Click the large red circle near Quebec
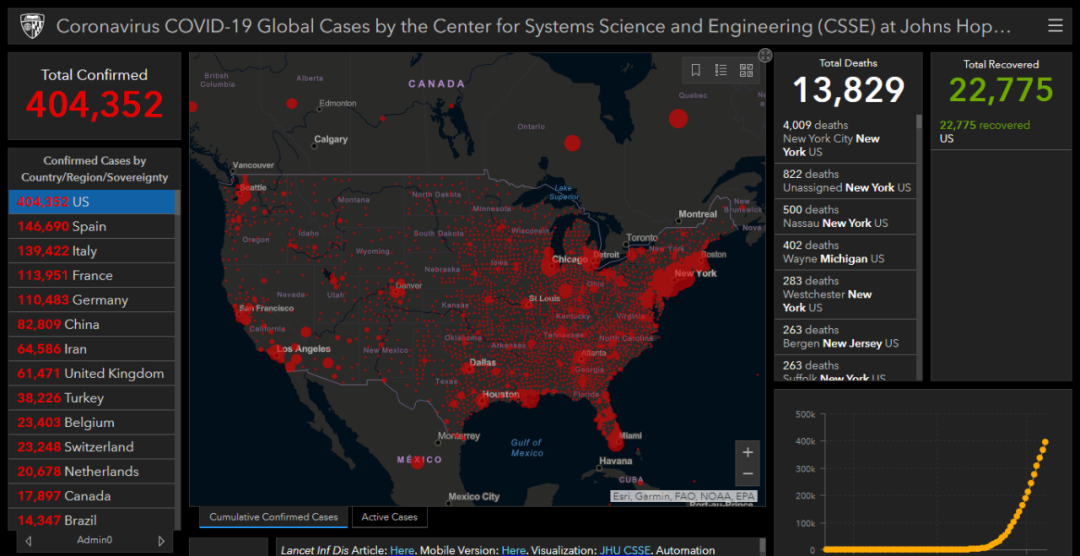 pyautogui.click(x=678, y=119)
